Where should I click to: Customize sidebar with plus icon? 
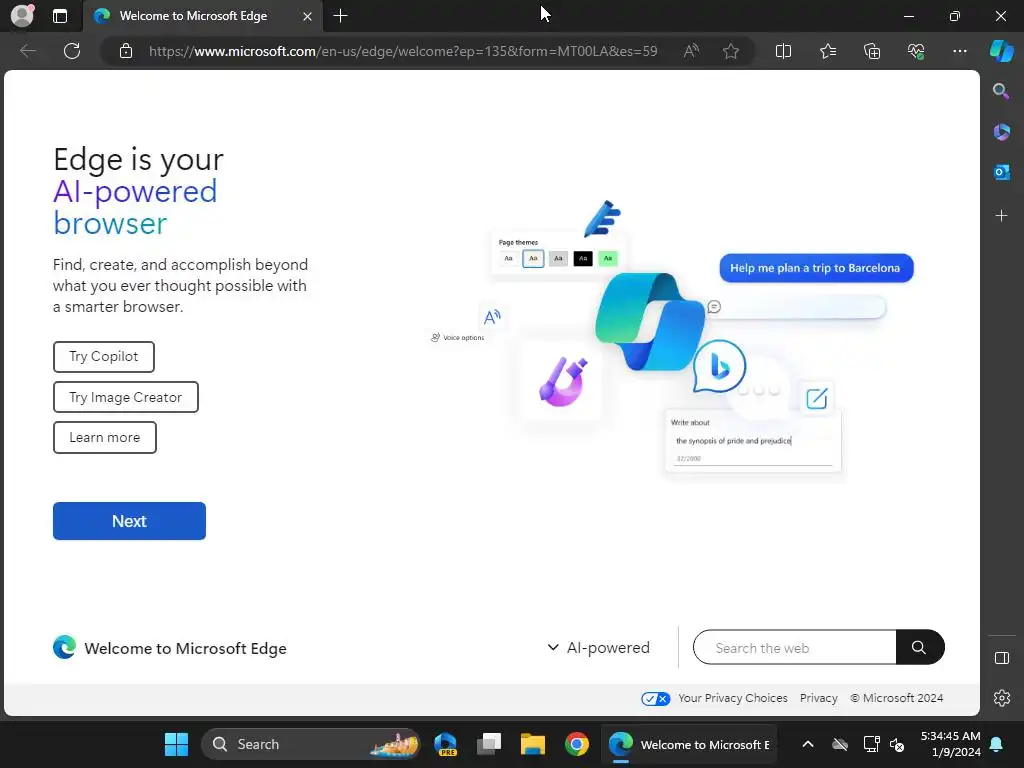click(x=1001, y=216)
